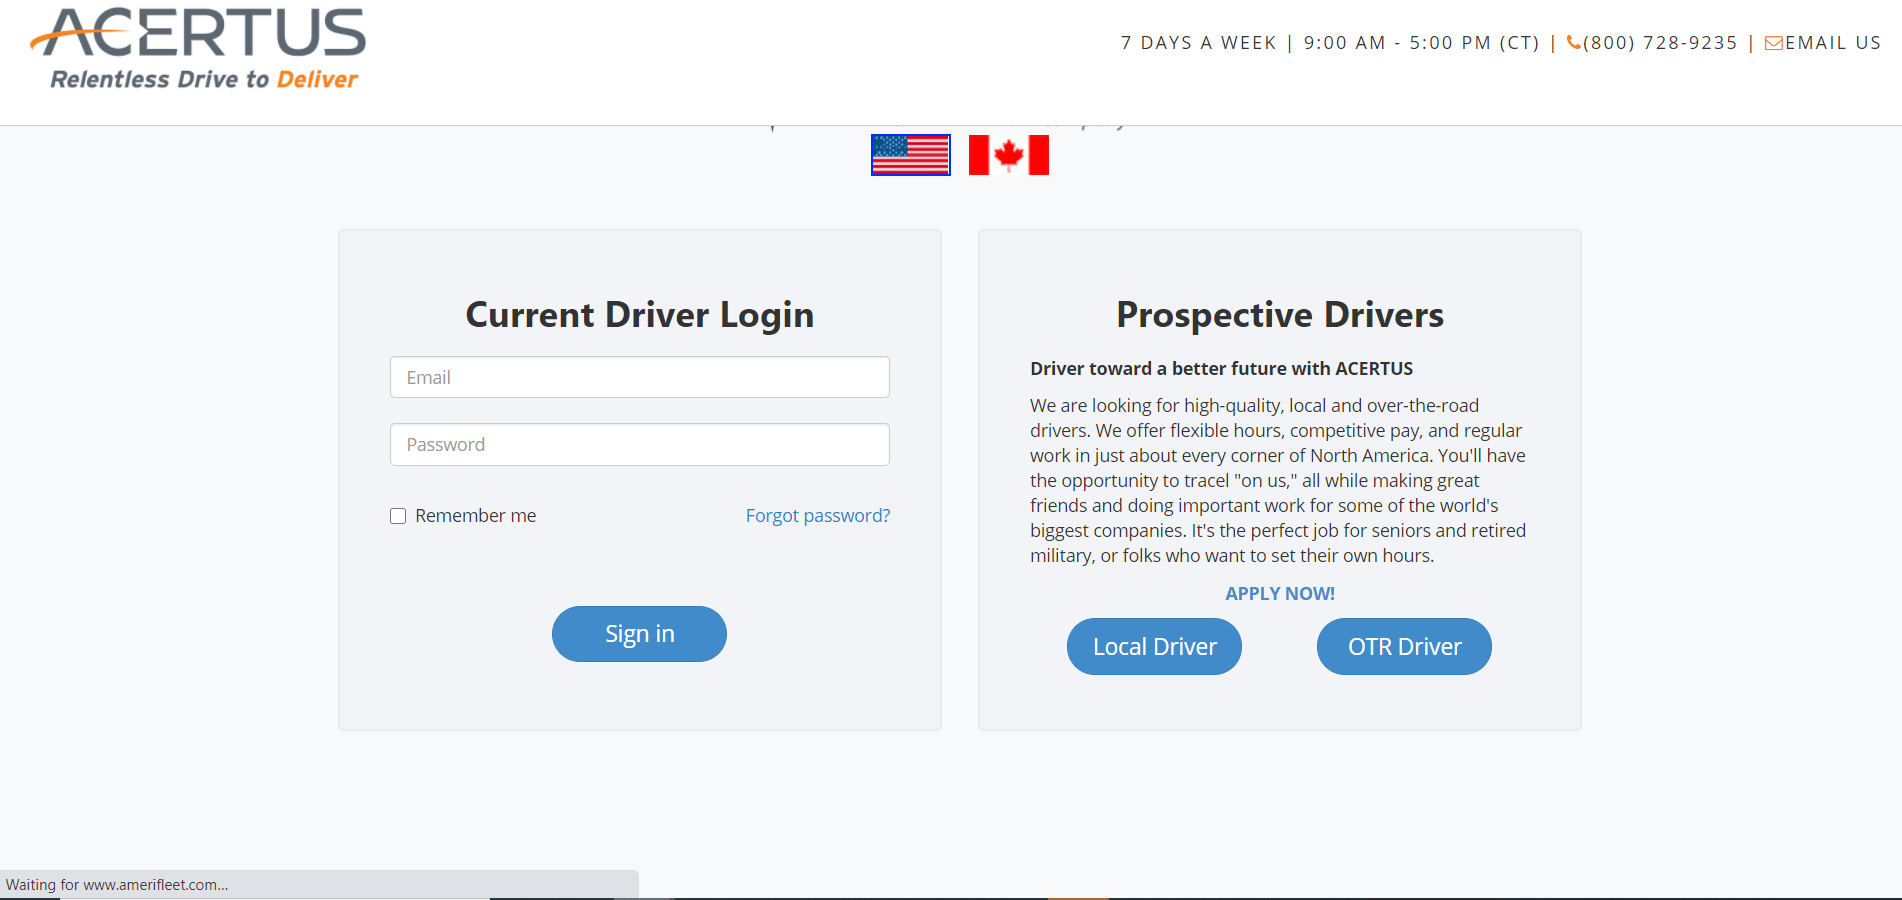Select the United States flag
This screenshot has width=1902, height=900.
pyautogui.click(x=910, y=155)
